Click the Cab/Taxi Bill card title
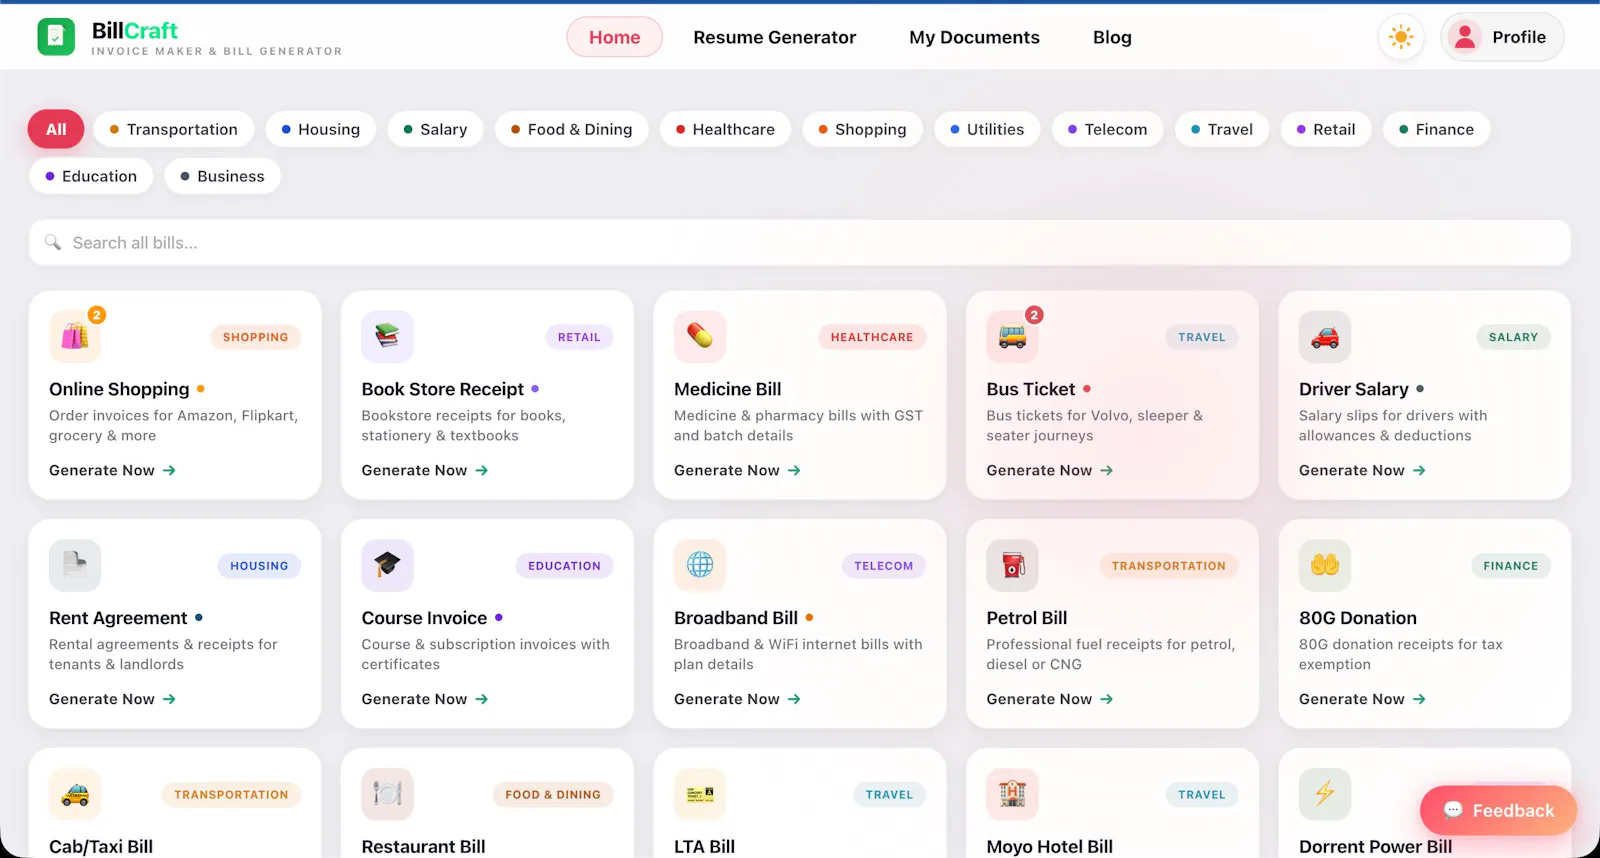Image resolution: width=1600 pixels, height=858 pixels. 101,847
